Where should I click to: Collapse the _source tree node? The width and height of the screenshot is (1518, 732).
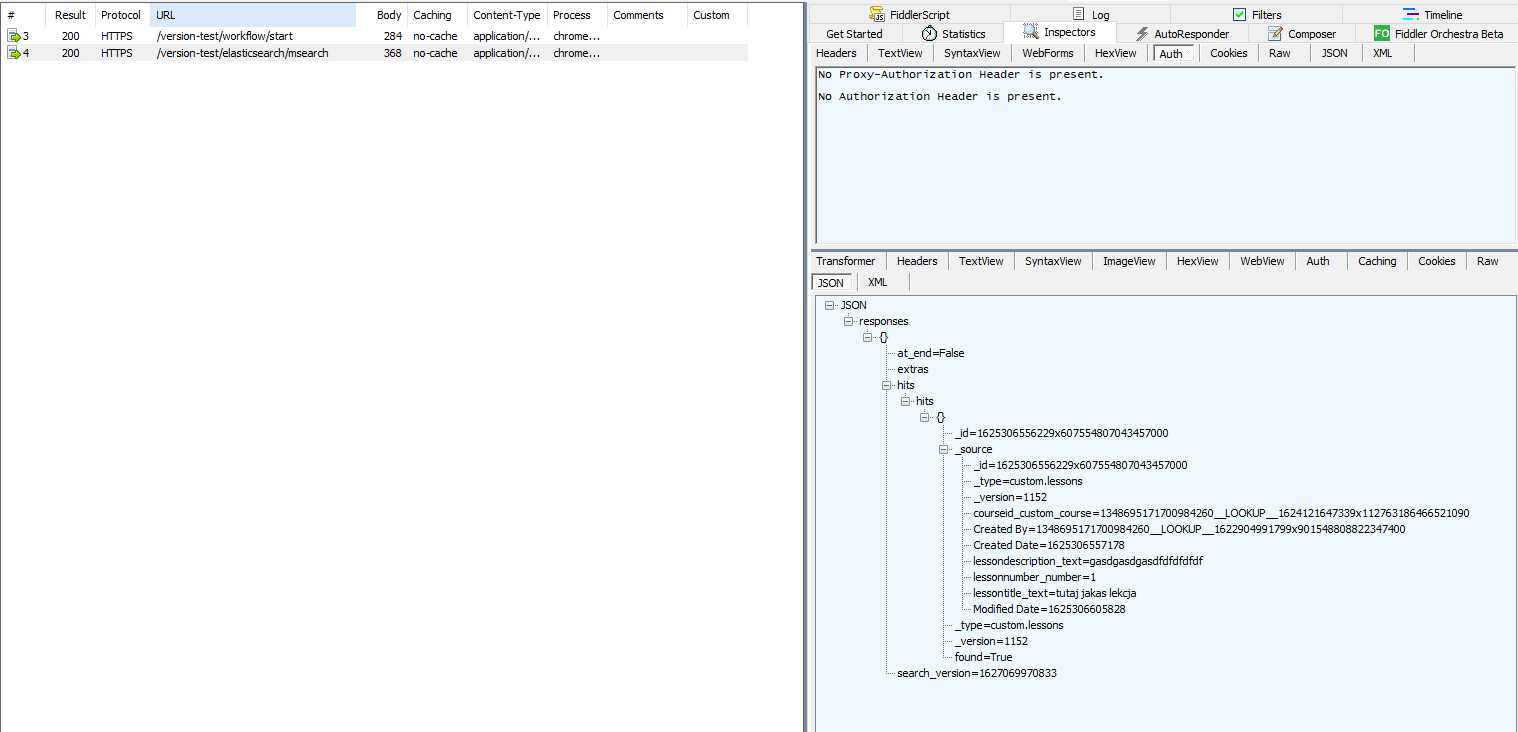[x=943, y=449]
